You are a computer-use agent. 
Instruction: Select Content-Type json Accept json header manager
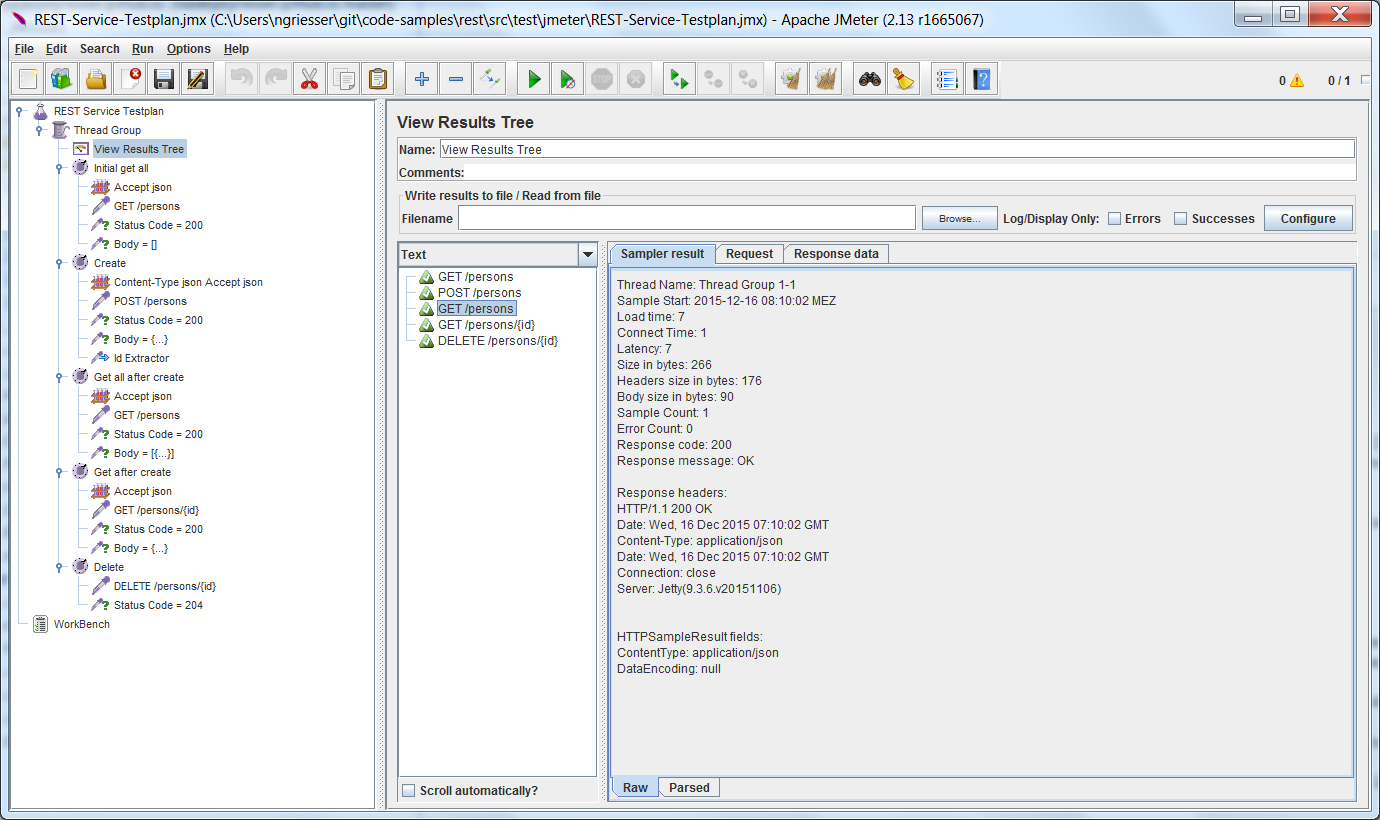tap(188, 282)
